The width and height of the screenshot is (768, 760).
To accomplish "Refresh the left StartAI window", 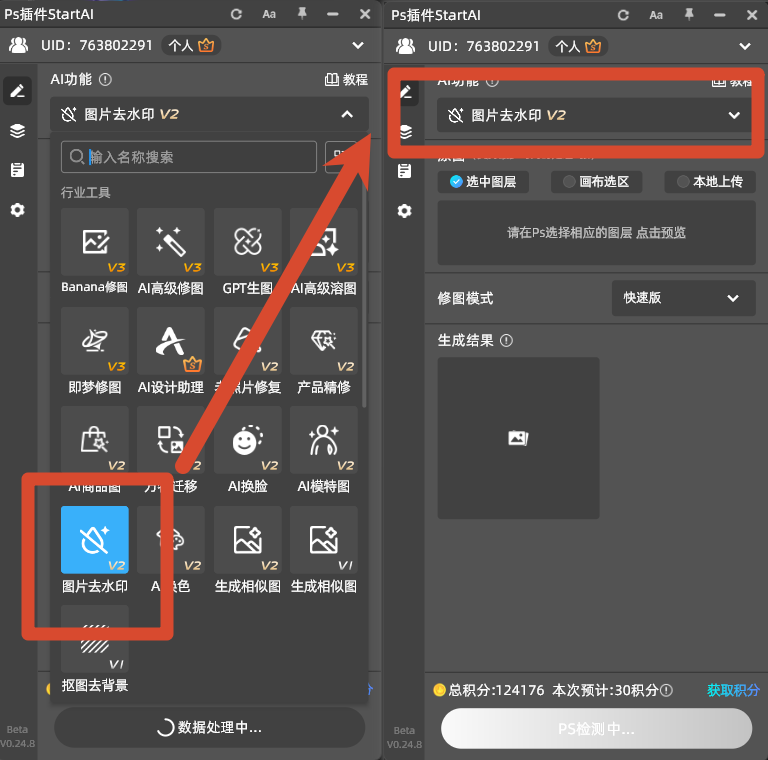I will coord(237,14).
